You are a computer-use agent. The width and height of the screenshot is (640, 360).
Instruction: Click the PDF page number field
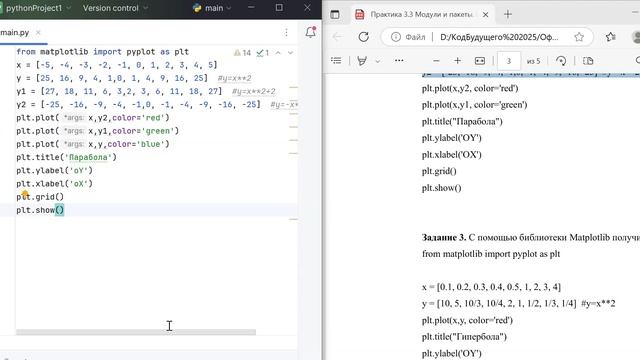coord(509,61)
